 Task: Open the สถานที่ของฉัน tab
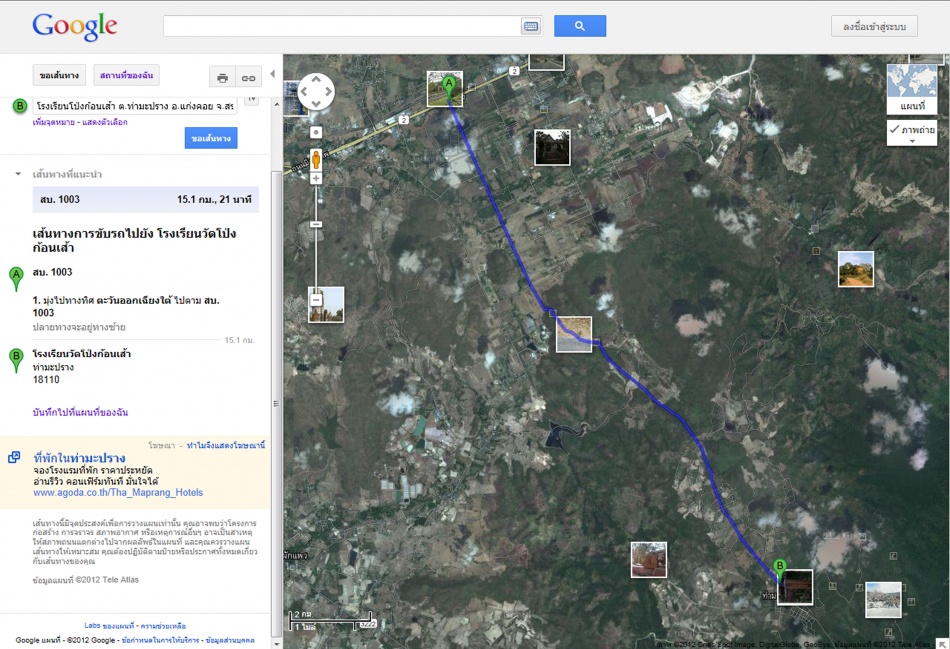click(126, 76)
